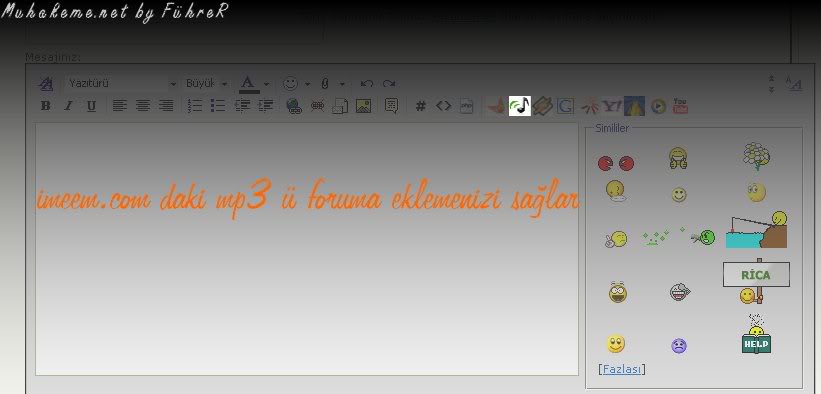Image resolution: width=821 pixels, height=394 pixels.
Task: Open the Fazlası smilies link
Action: click(622, 369)
